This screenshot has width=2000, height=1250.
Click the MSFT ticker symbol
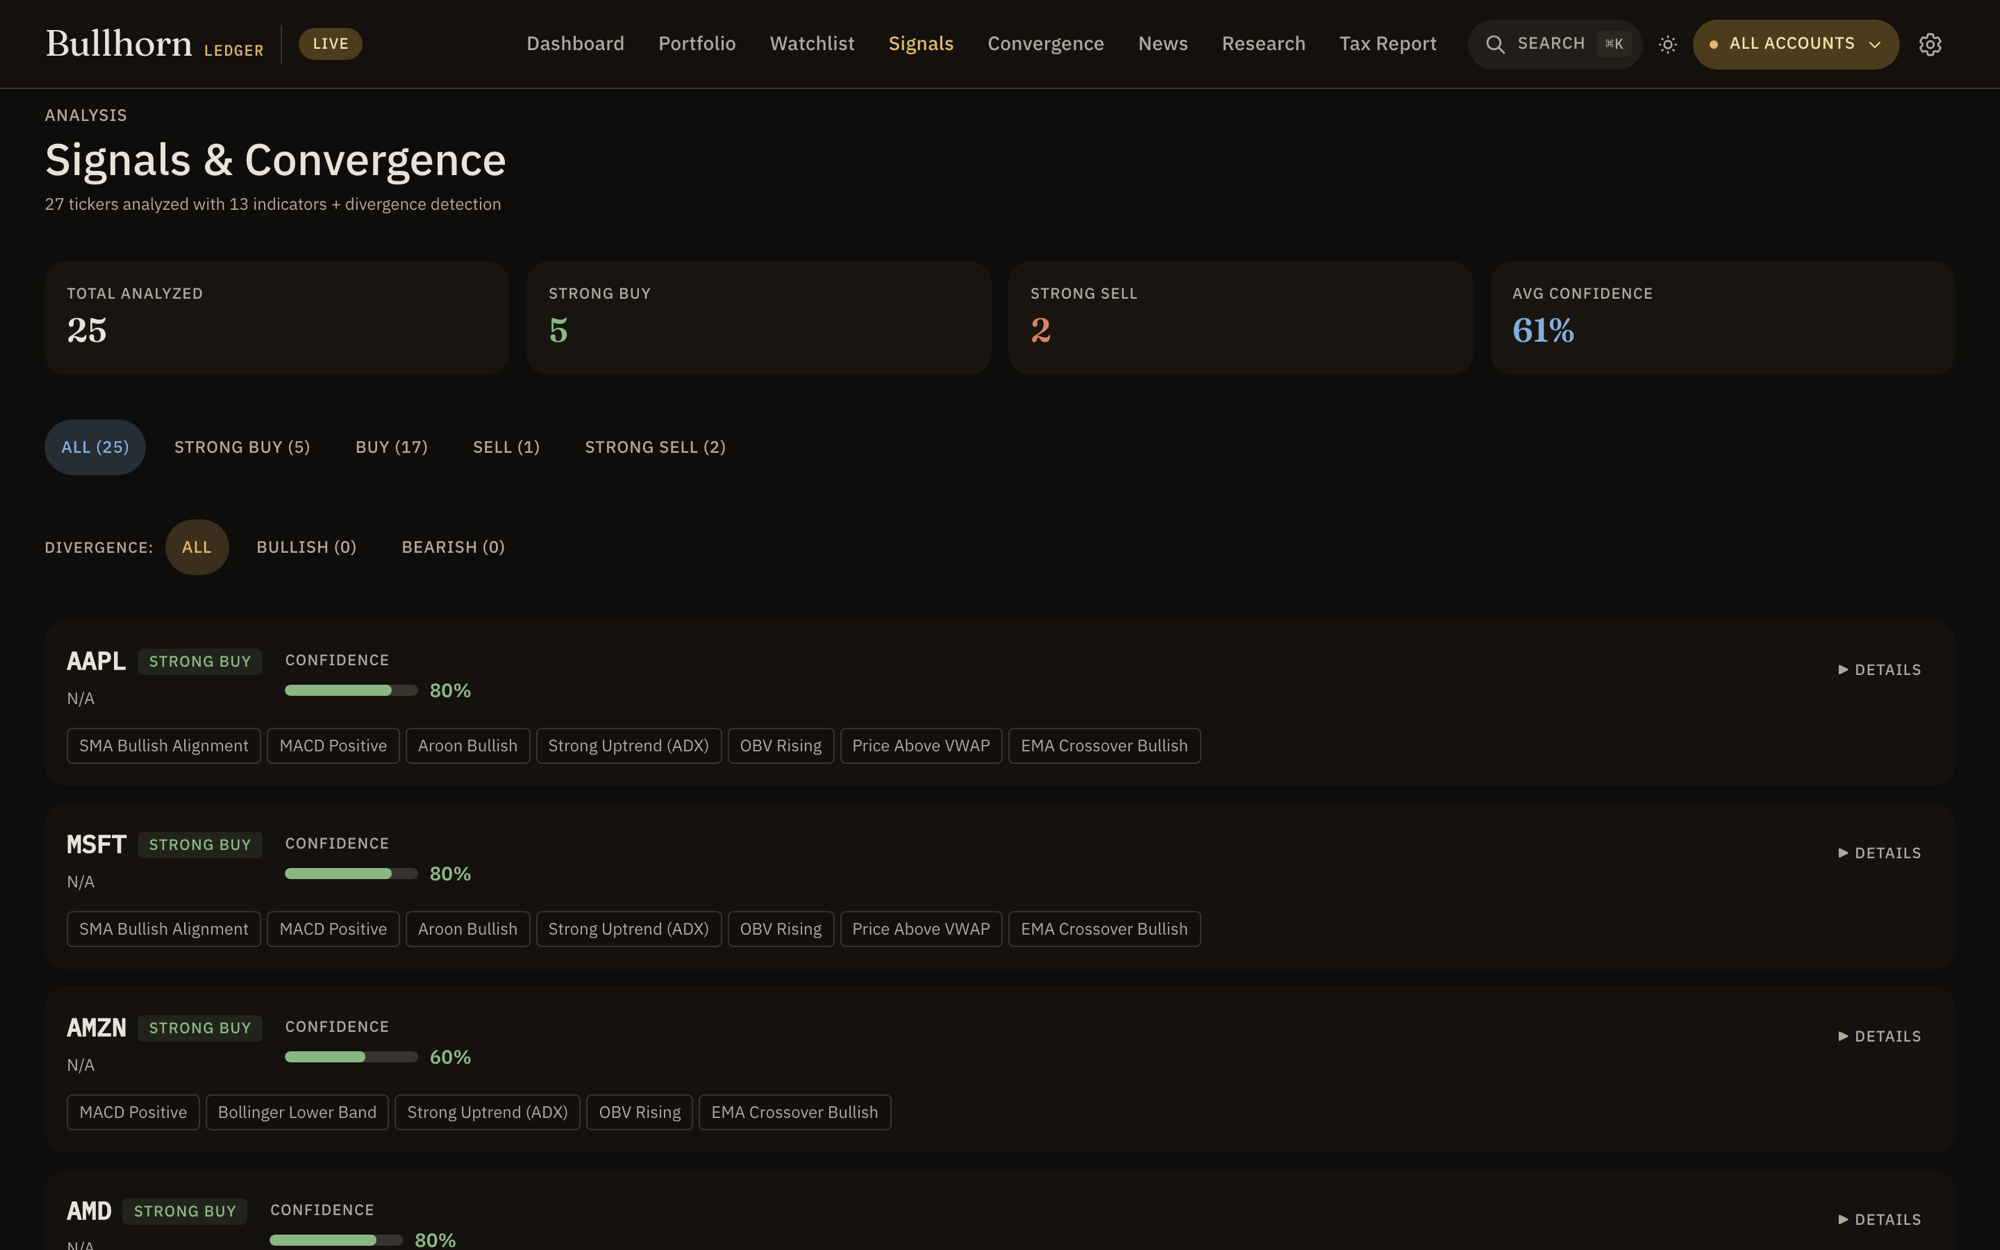[96, 844]
